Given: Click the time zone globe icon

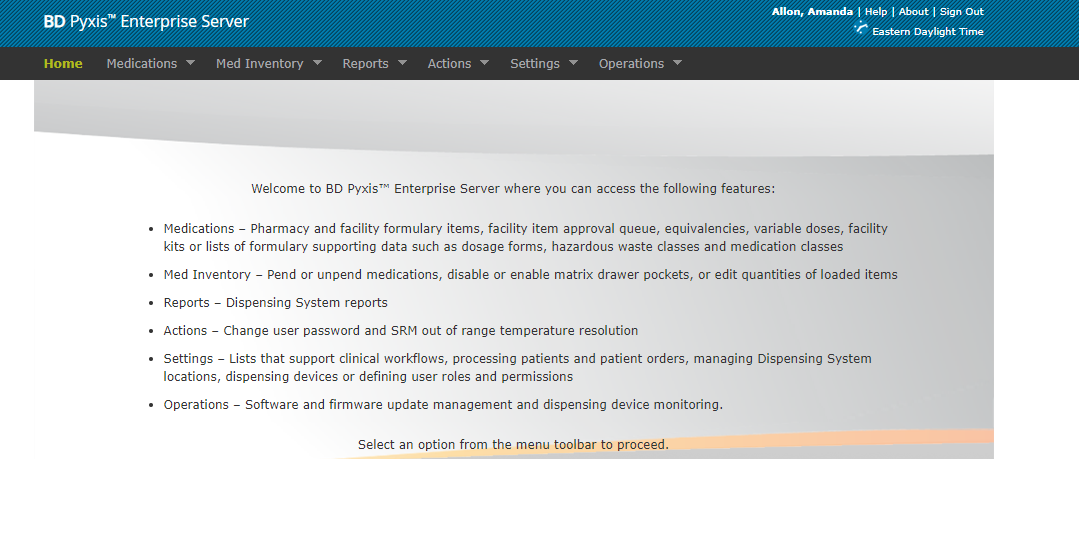Looking at the screenshot, I should point(861,29).
